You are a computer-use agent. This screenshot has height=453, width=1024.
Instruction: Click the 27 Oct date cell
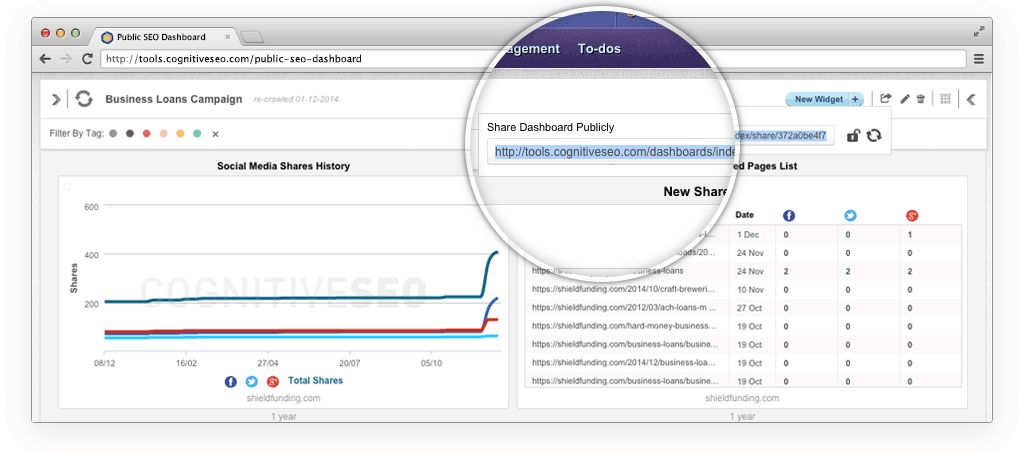(750, 308)
